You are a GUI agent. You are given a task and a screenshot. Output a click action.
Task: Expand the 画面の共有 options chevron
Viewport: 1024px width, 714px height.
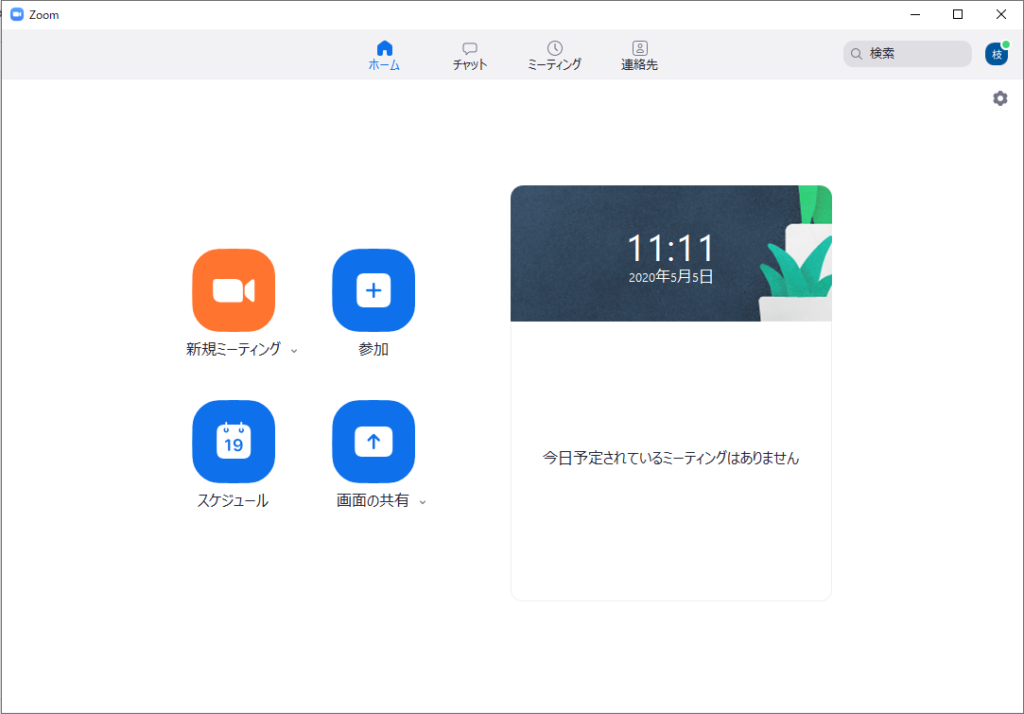tap(423, 502)
